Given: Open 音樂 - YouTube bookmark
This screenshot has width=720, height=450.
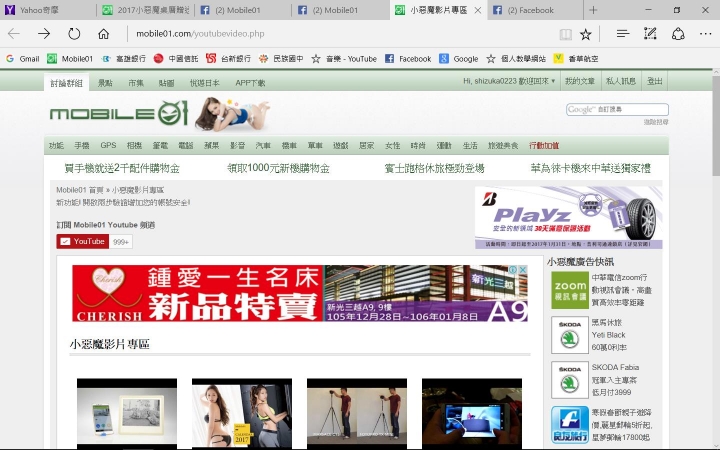Looking at the screenshot, I should pos(344,59).
